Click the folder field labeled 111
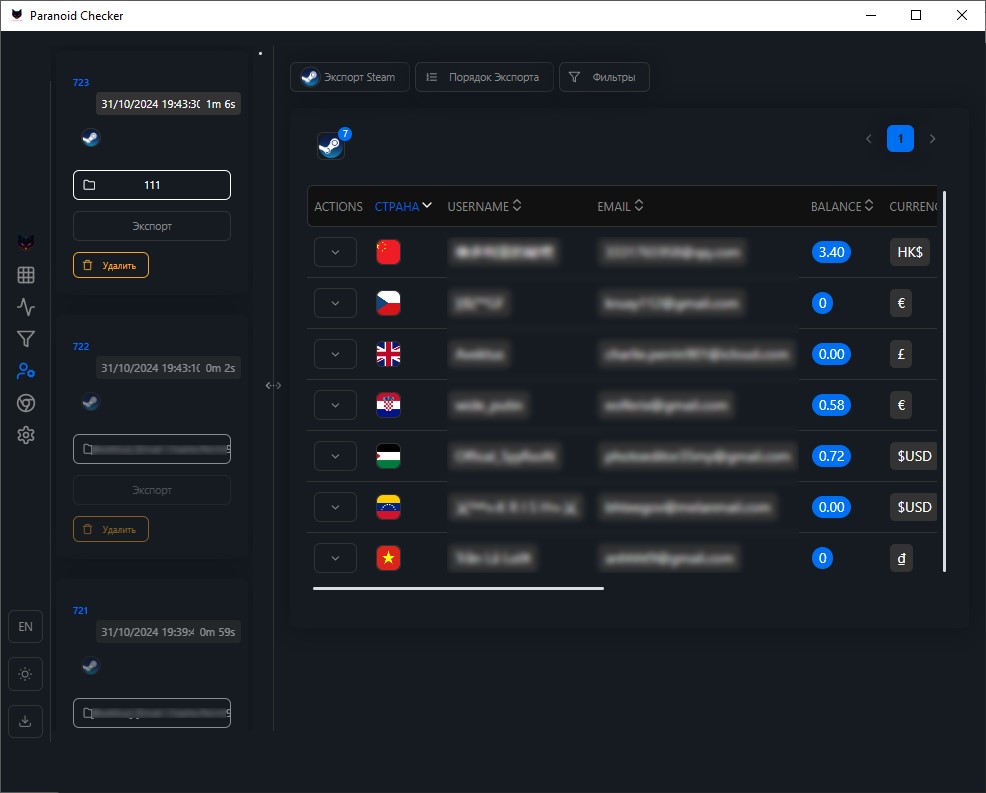Viewport: 986px width, 793px height. click(x=152, y=185)
